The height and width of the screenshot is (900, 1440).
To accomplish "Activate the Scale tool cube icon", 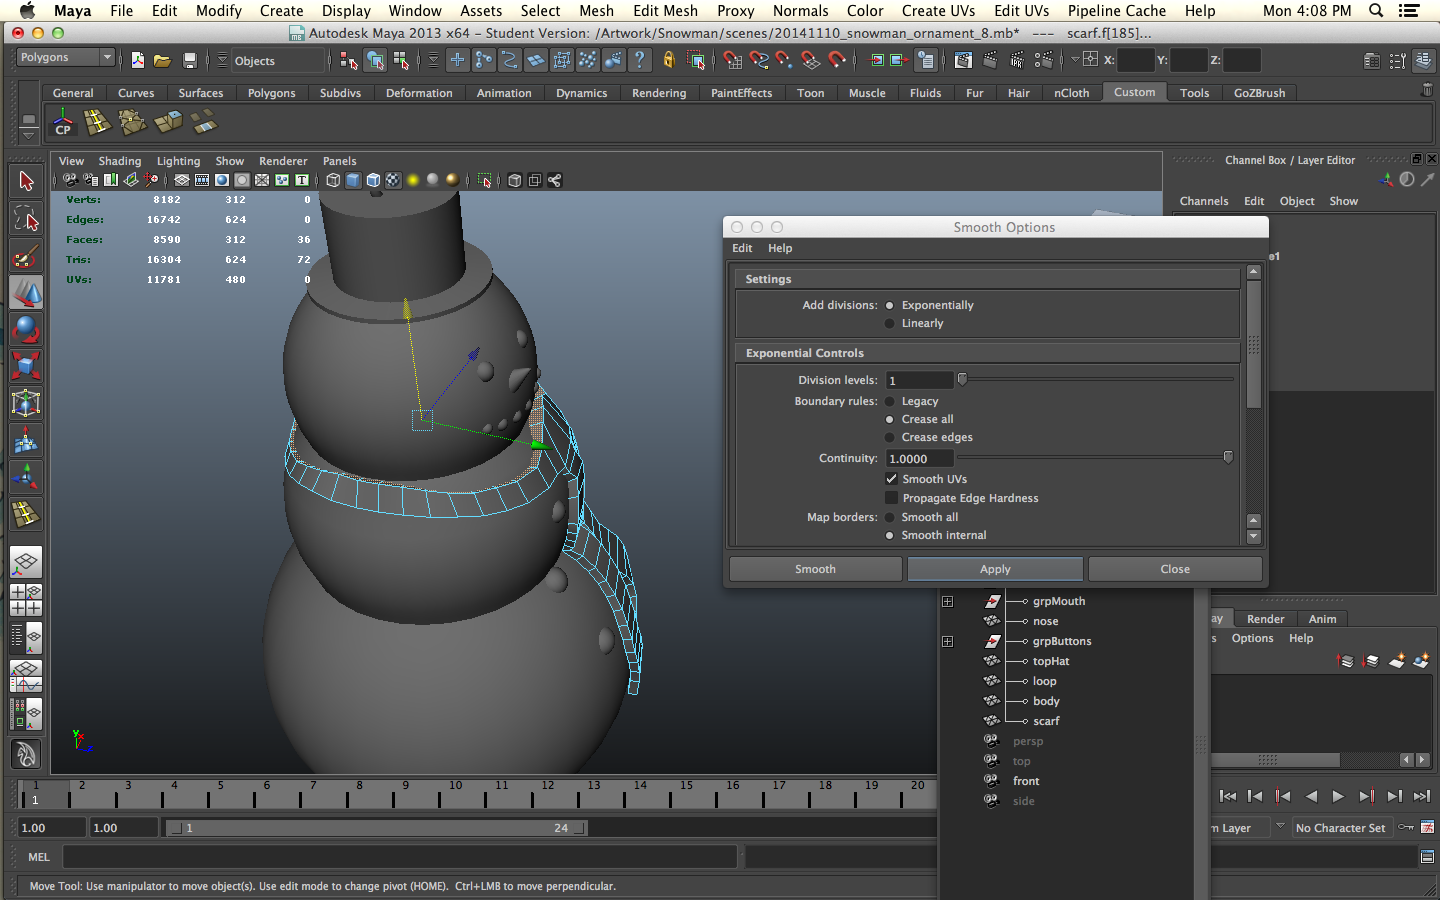I will pyautogui.click(x=26, y=366).
